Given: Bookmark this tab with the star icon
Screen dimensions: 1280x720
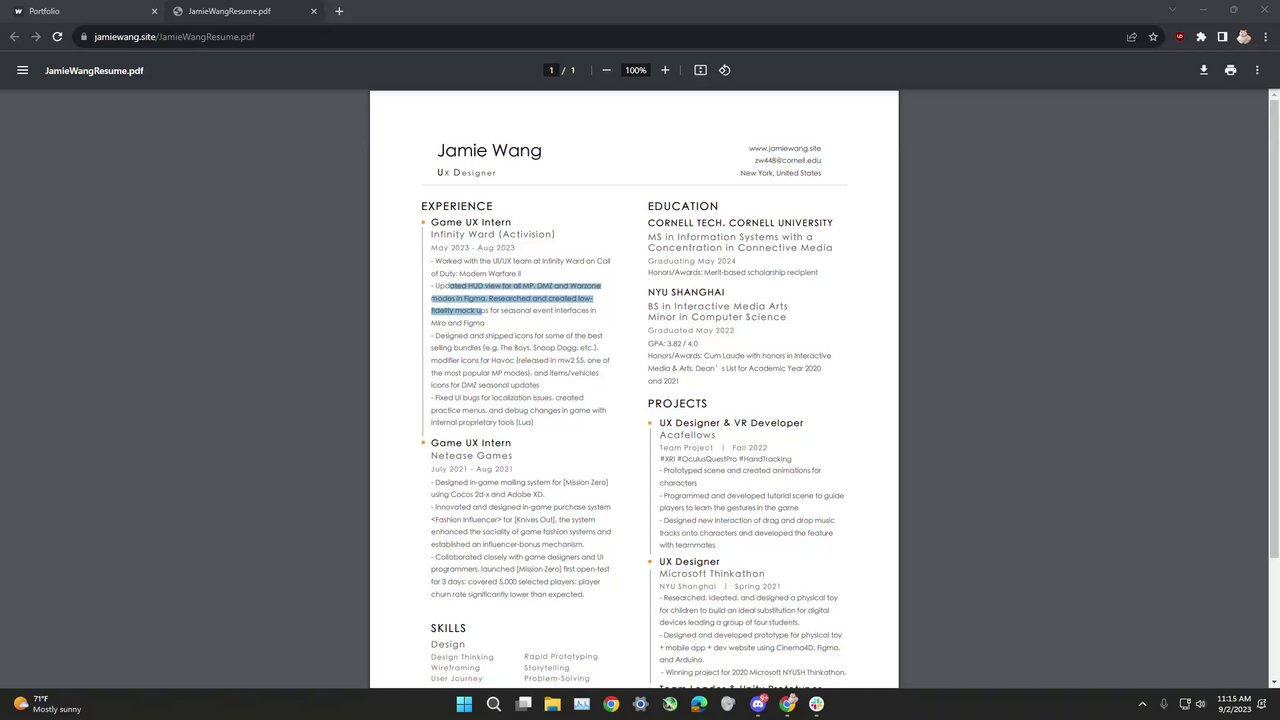Looking at the screenshot, I should pyautogui.click(x=1153, y=37).
